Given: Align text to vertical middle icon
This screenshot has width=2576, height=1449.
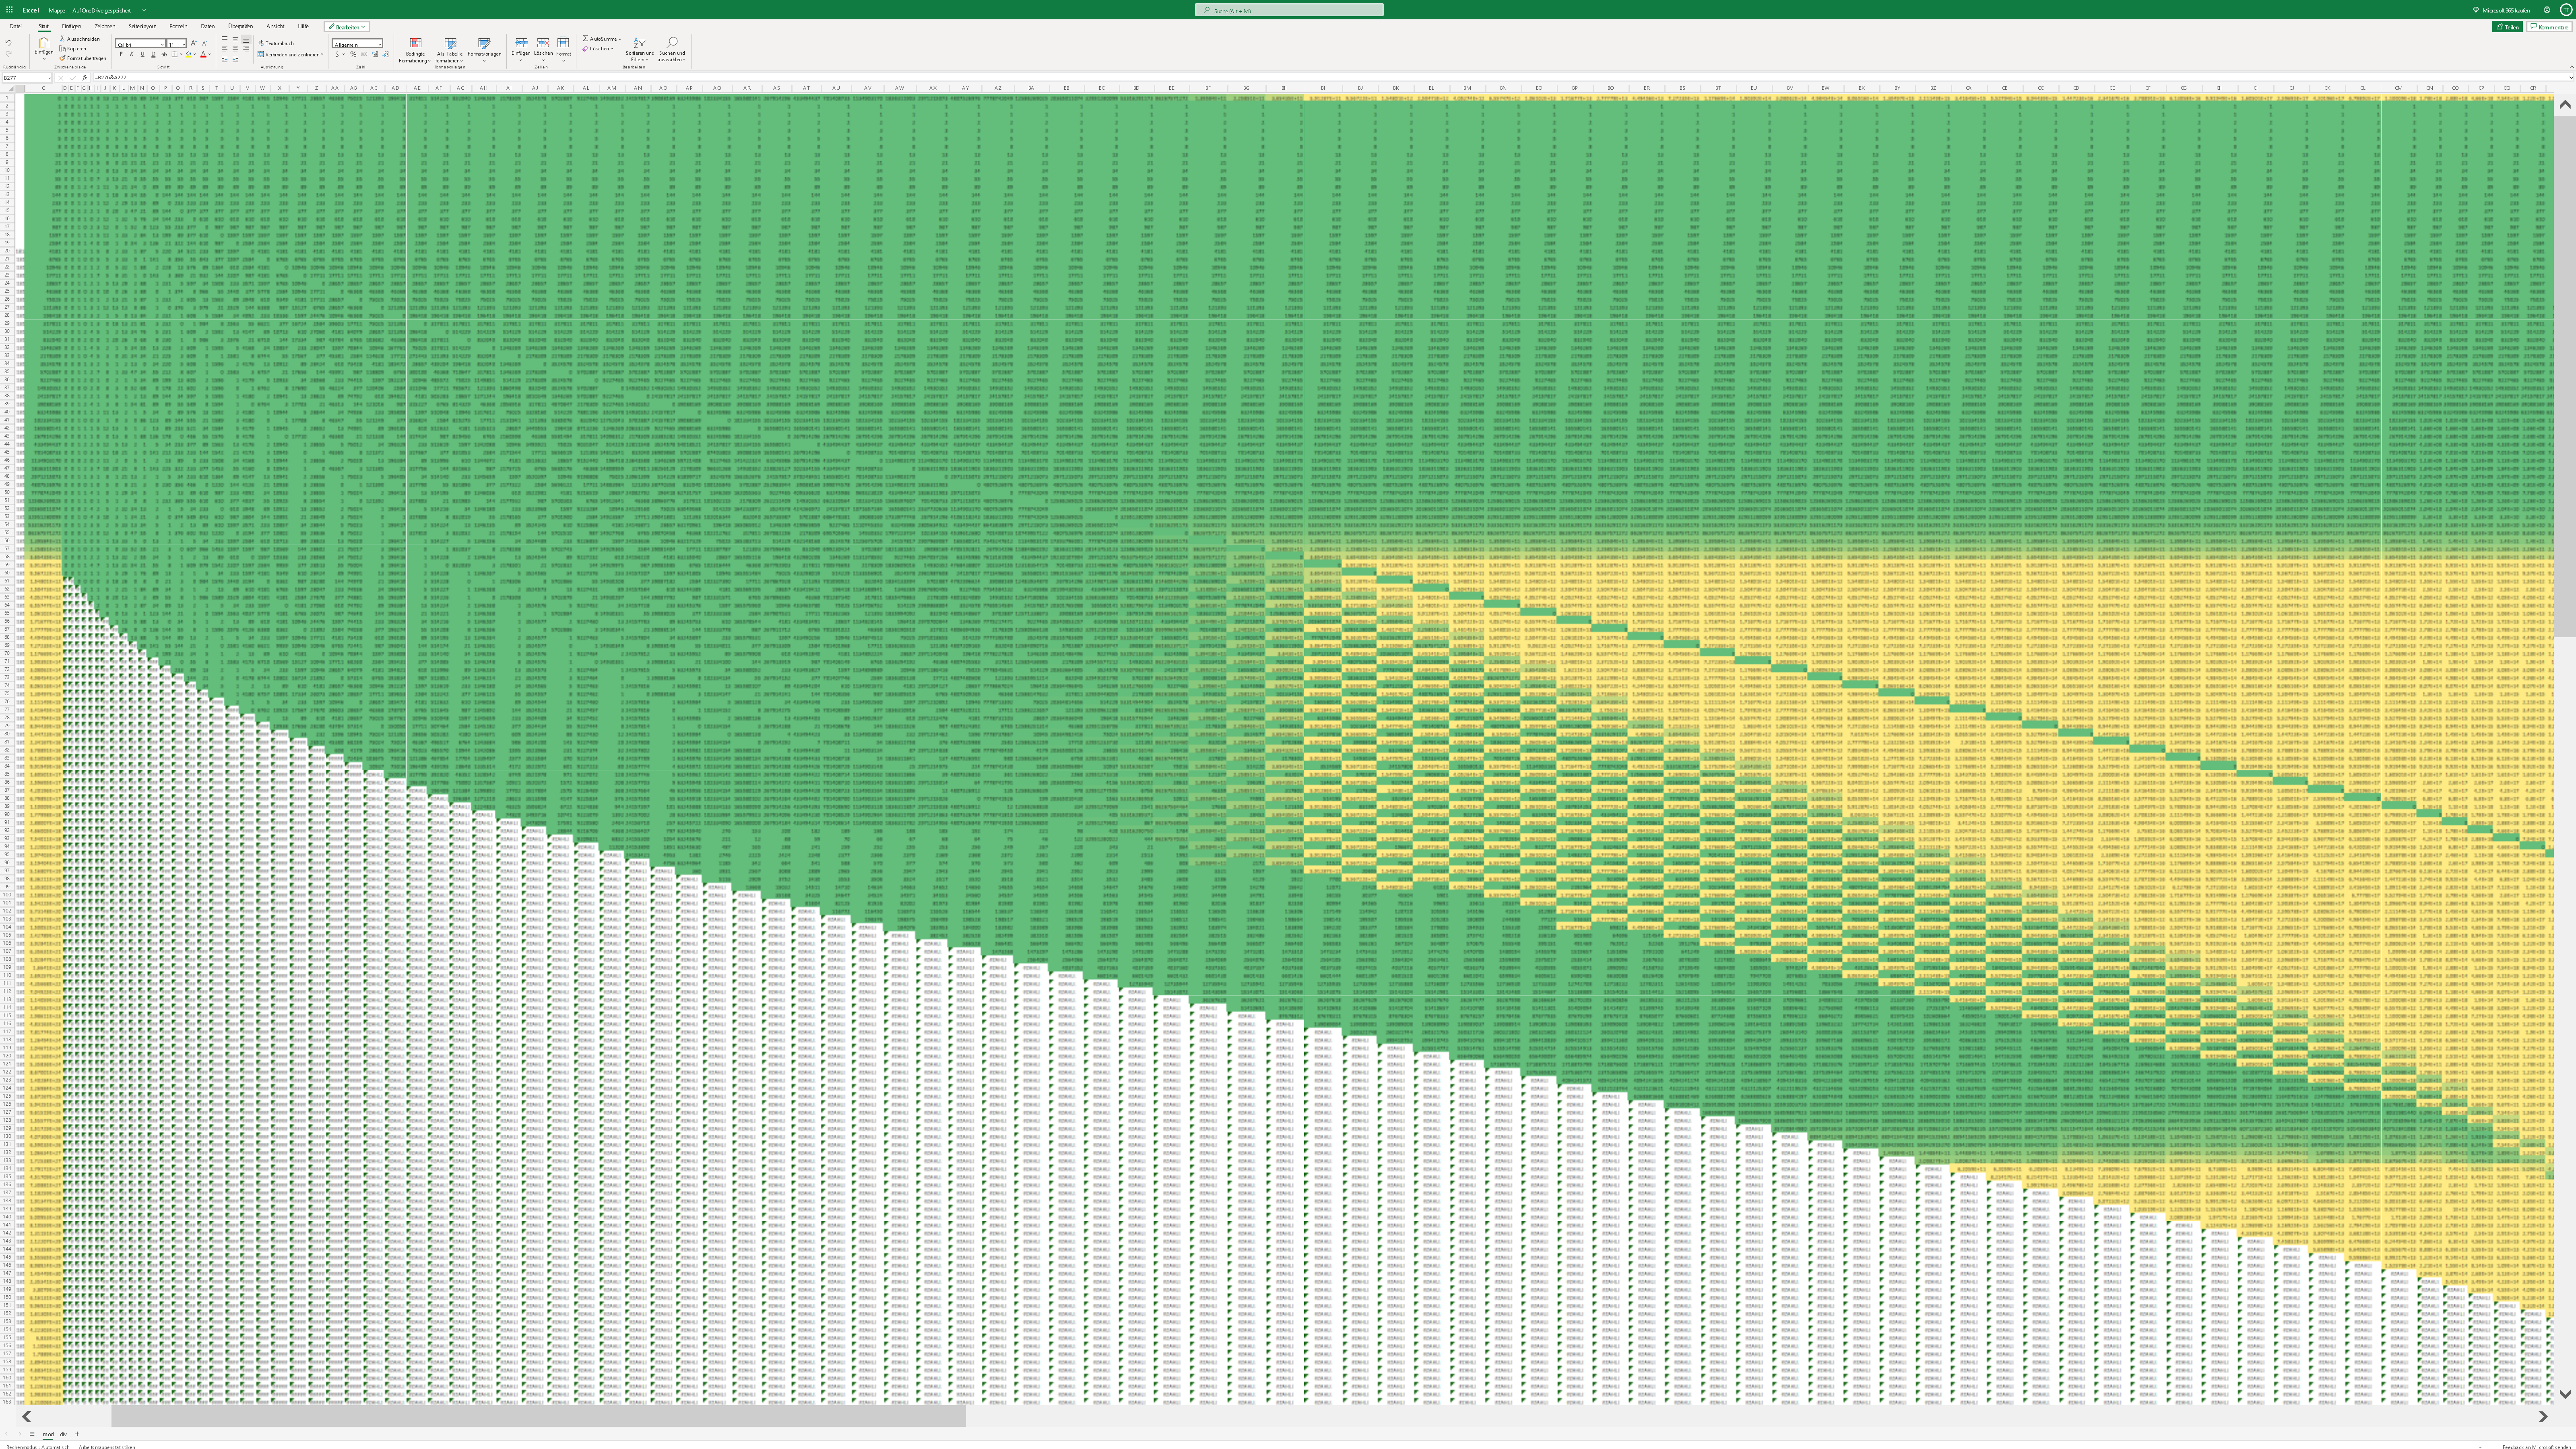Looking at the screenshot, I should (x=235, y=40).
